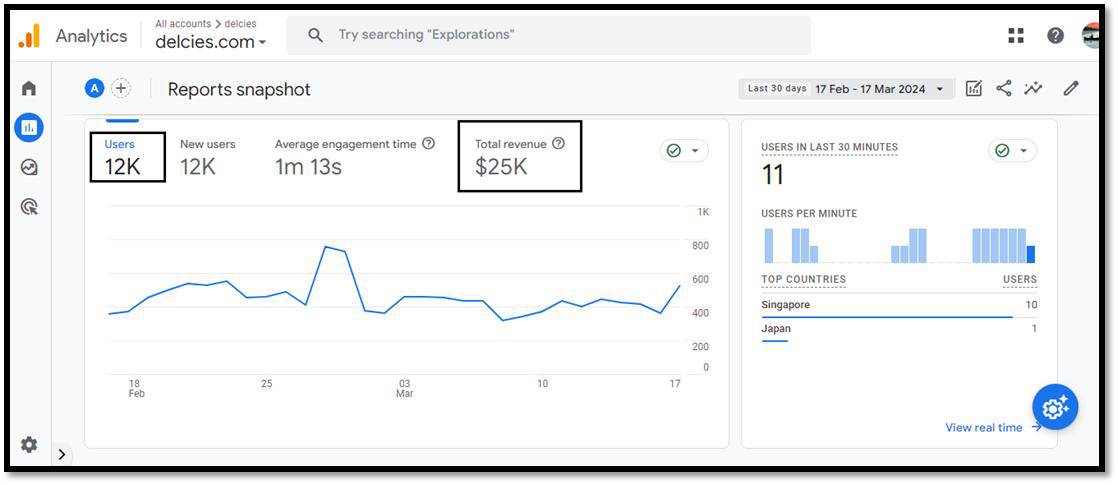Screen dimensions: 1118x485
Task: Click the add comparison plus button
Action: (121, 89)
